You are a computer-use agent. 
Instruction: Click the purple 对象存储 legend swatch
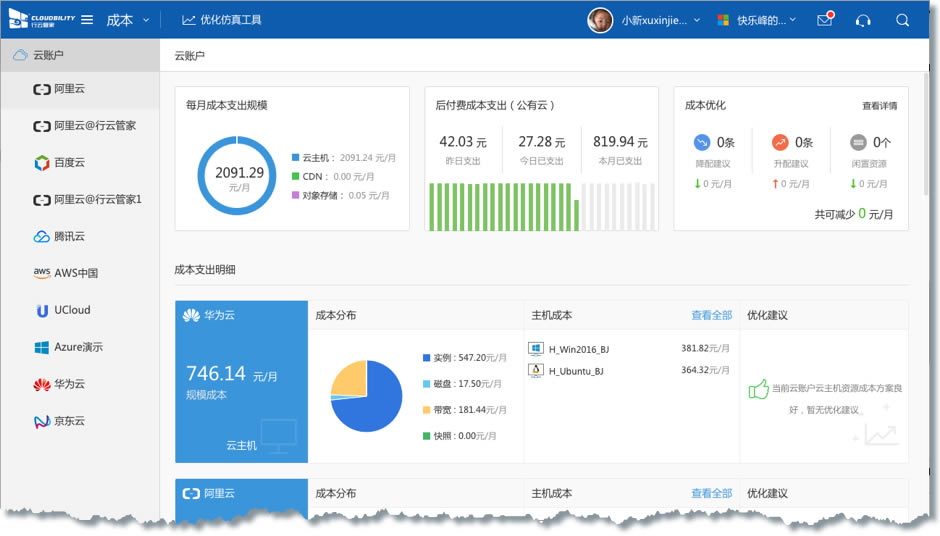(295, 195)
